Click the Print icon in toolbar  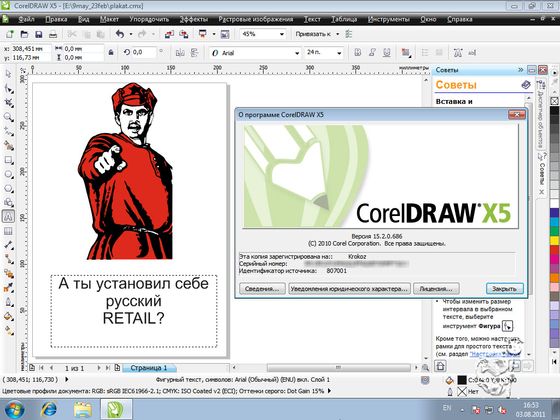click(x=53, y=34)
